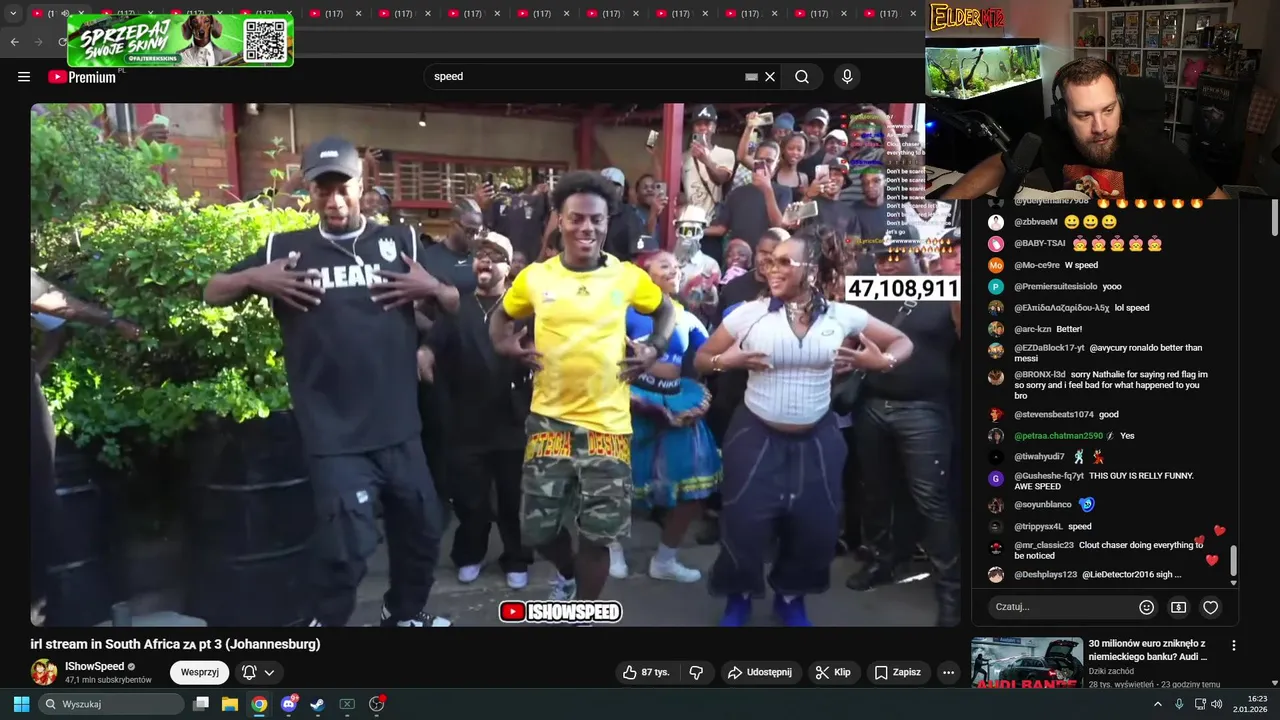Click the Udostępnij share button
This screenshot has height=720, width=1280.
tap(759, 672)
